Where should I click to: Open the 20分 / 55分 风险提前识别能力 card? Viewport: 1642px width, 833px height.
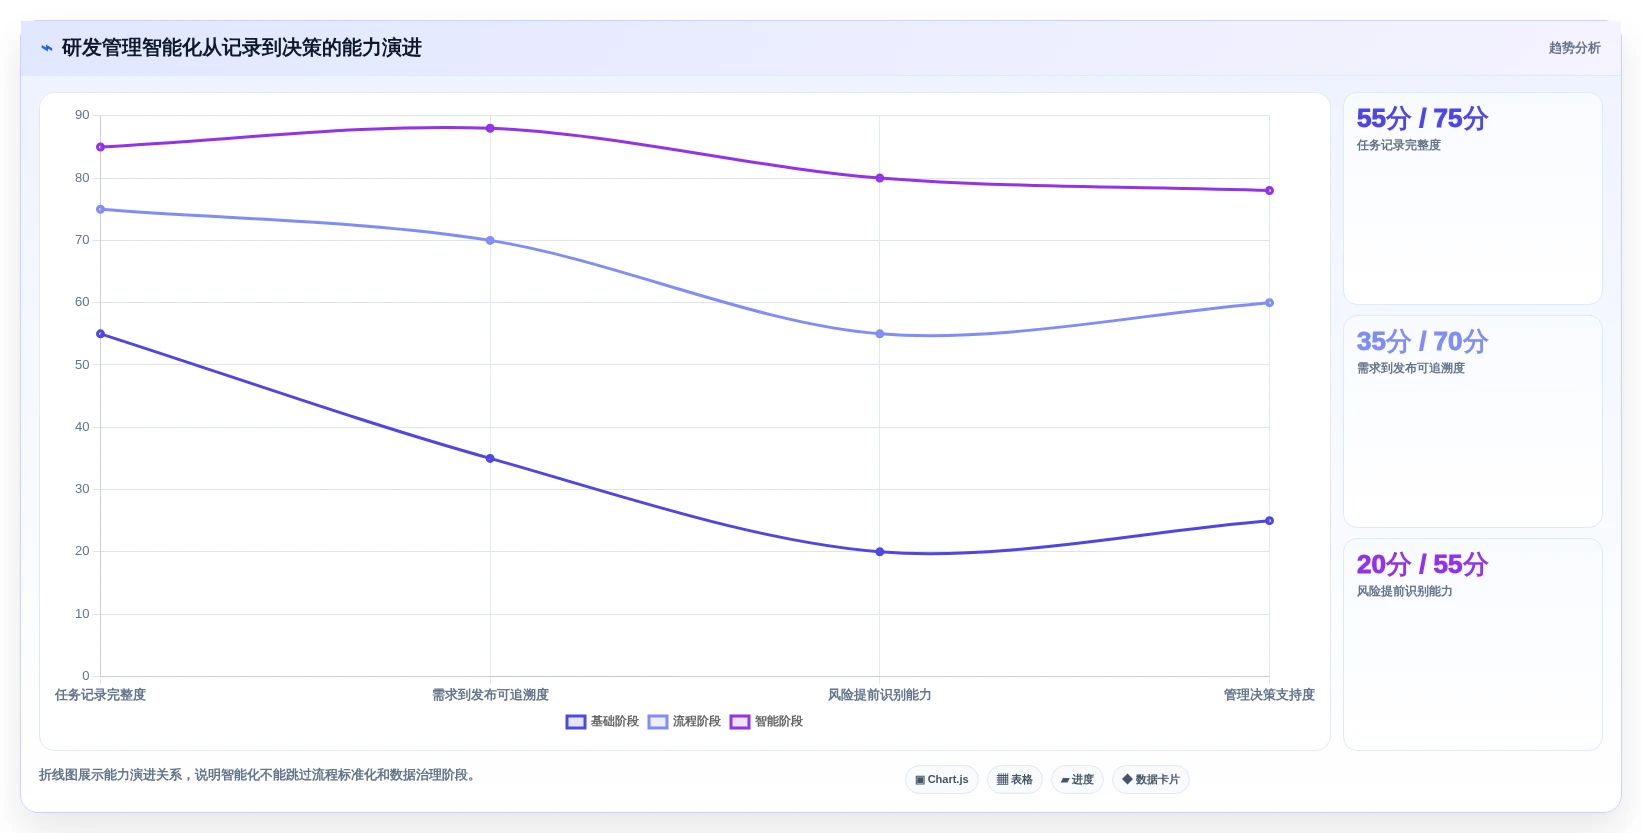(x=1473, y=645)
